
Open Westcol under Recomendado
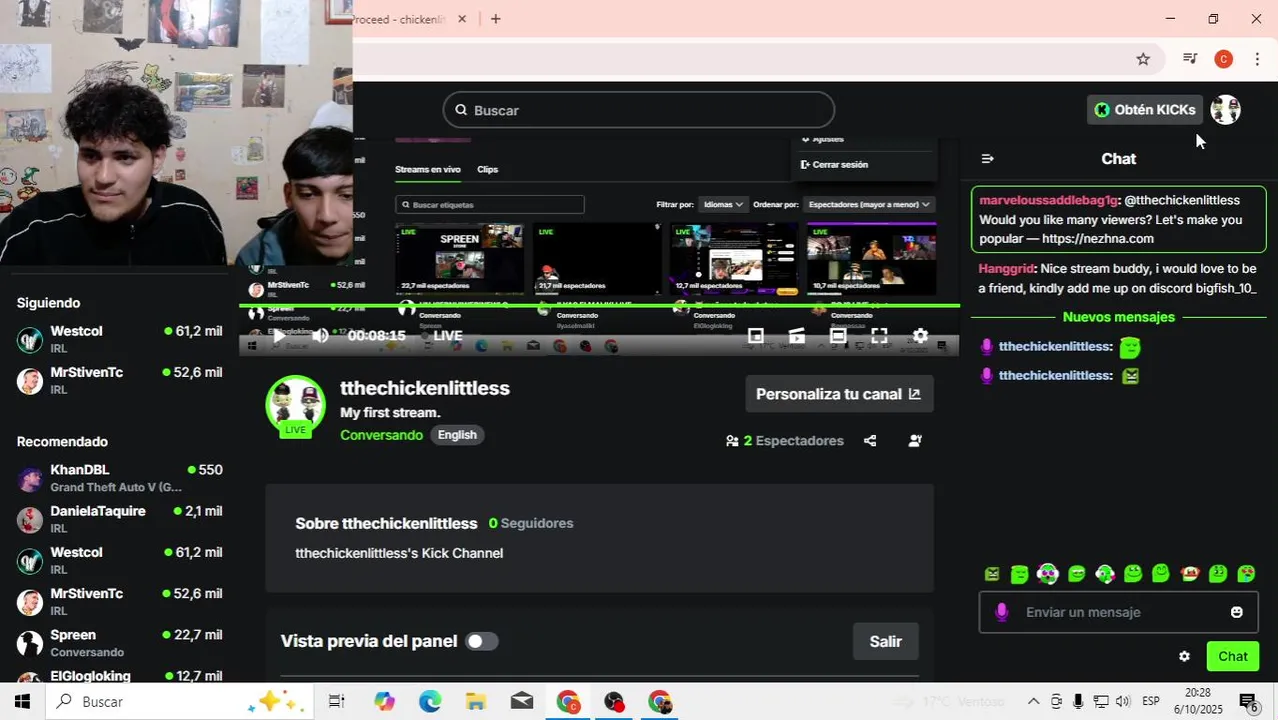[x=119, y=561]
